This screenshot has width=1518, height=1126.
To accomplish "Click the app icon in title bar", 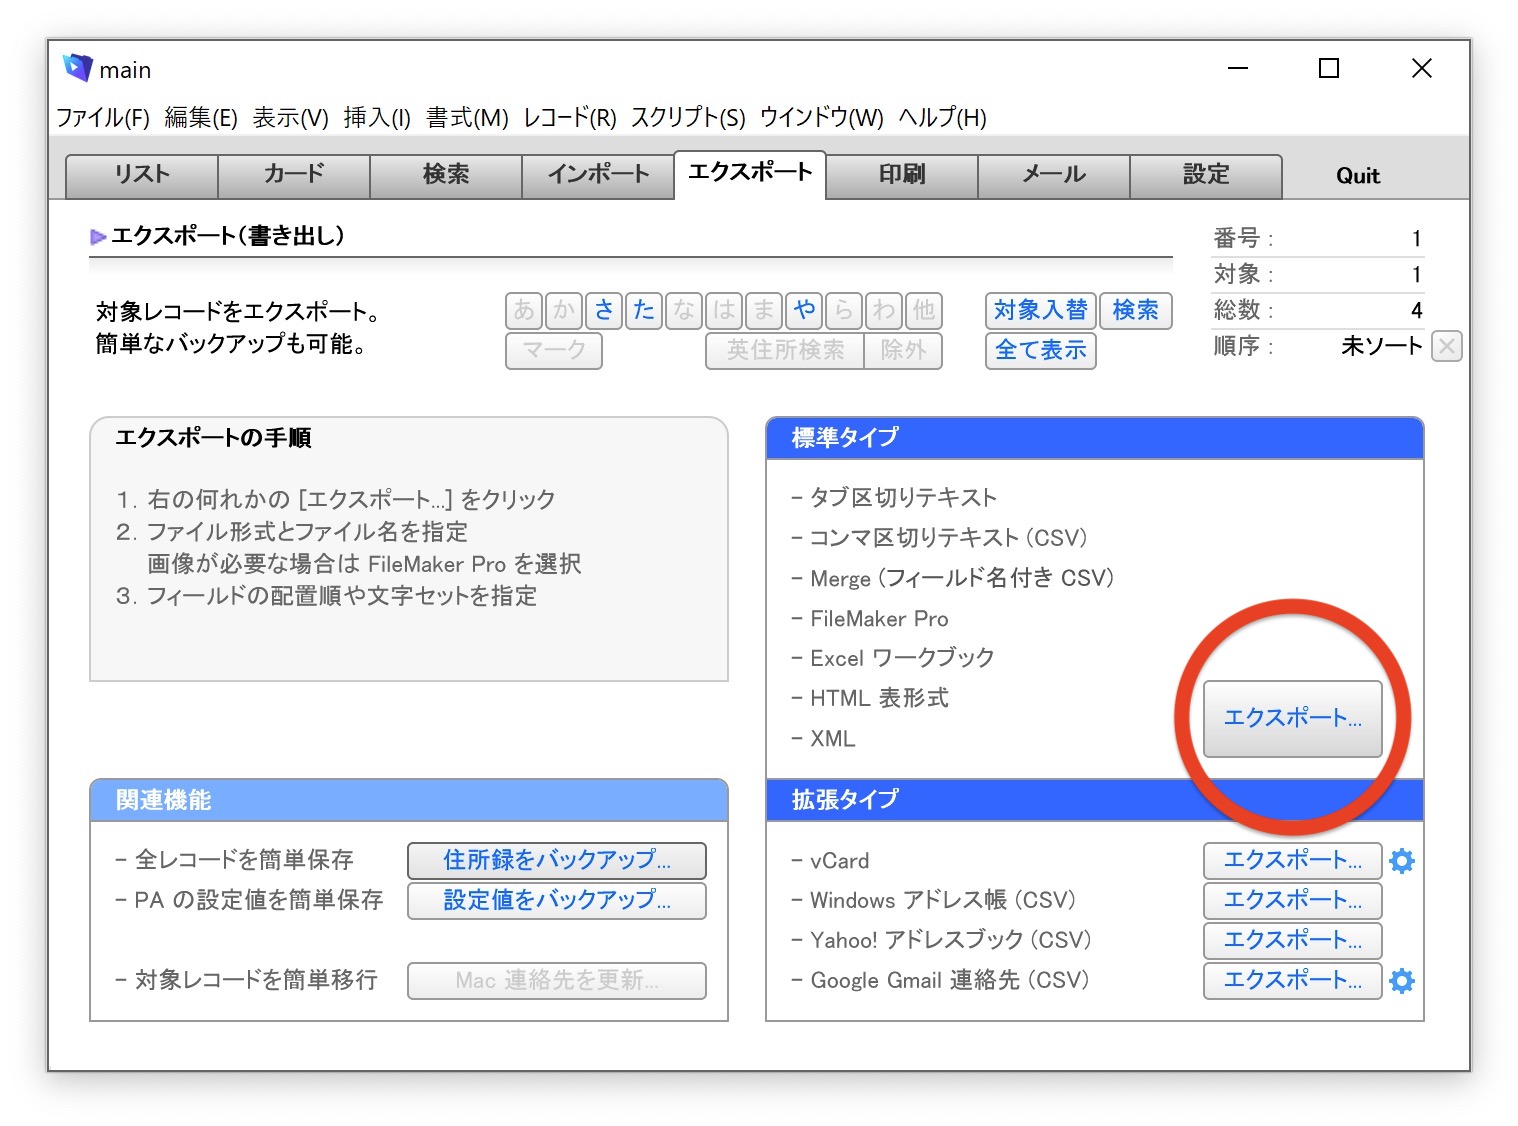I will tap(77, 68).
